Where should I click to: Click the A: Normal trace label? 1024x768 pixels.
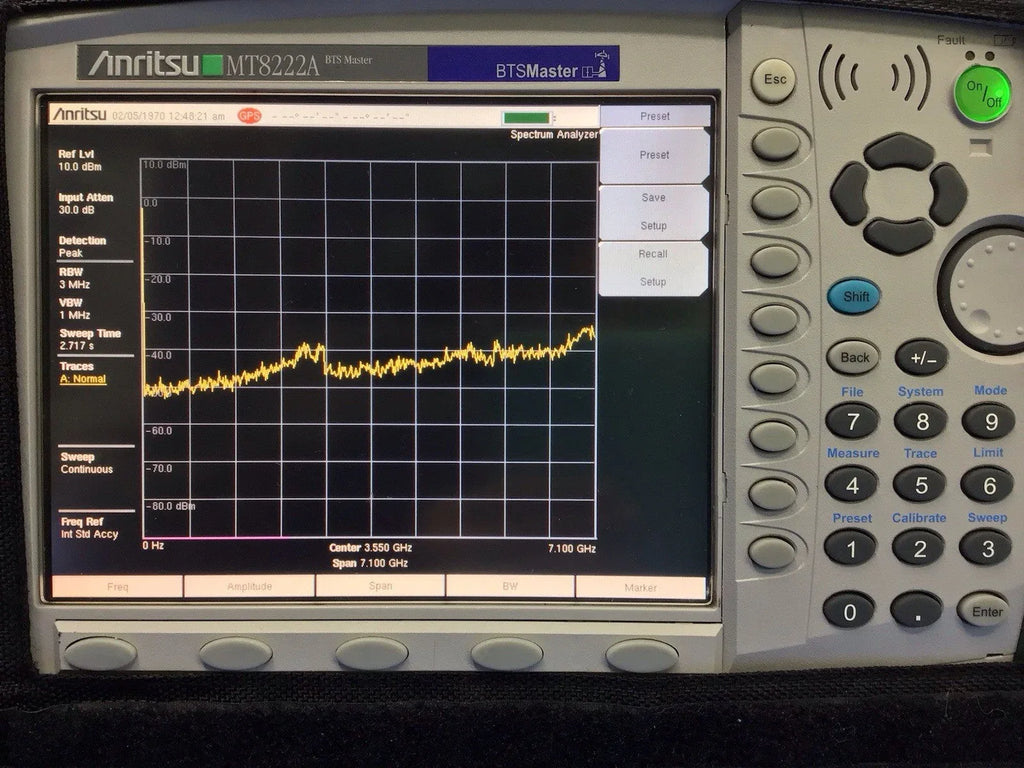click(83, 379)
